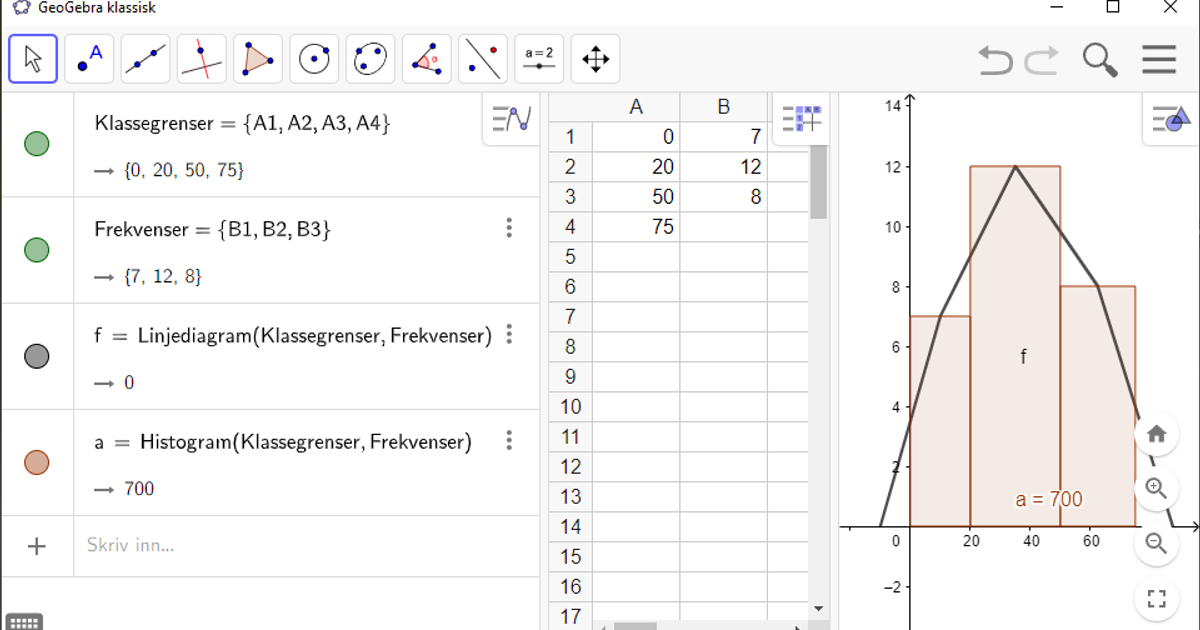Click the spreadsheet horizontal scrollbar thumb
The width and height of the screenshot is (1200, 630).
pos(635,626)
